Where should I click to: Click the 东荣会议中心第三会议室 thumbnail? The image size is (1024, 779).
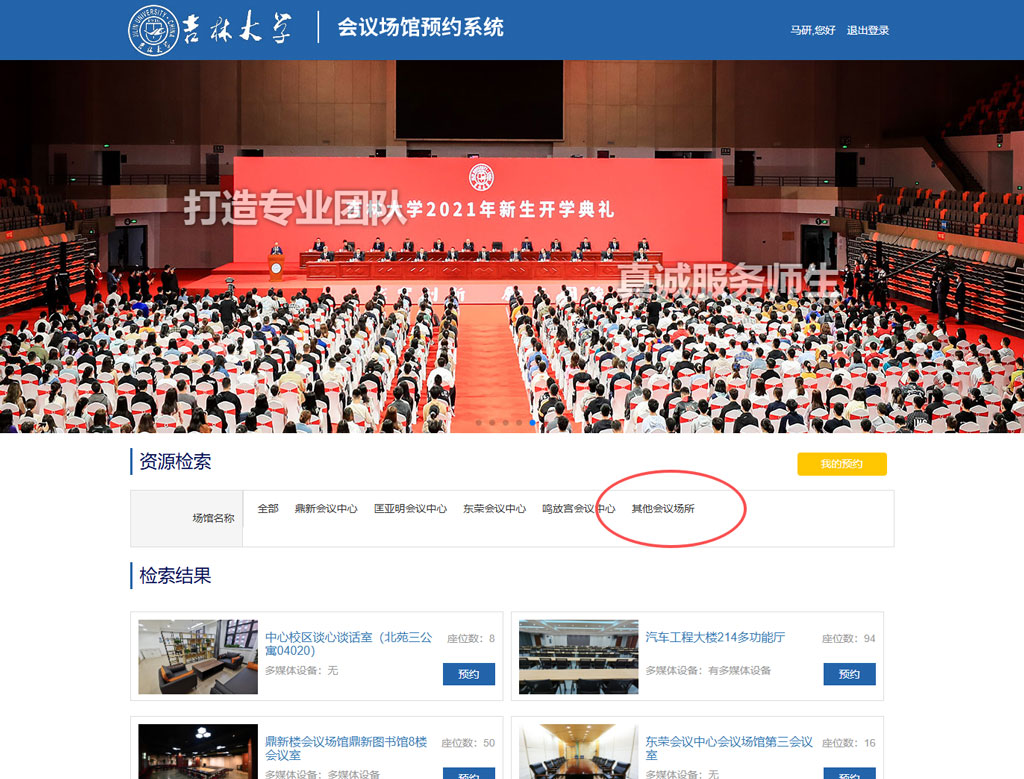[x=579, y=752]
